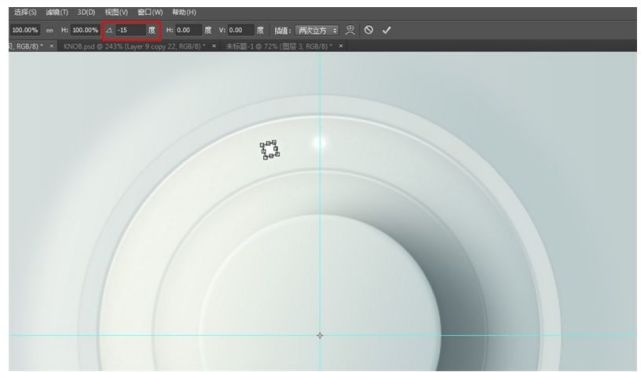Open the 3D(D) menu

pyautogui.click(x=86, y=12)
